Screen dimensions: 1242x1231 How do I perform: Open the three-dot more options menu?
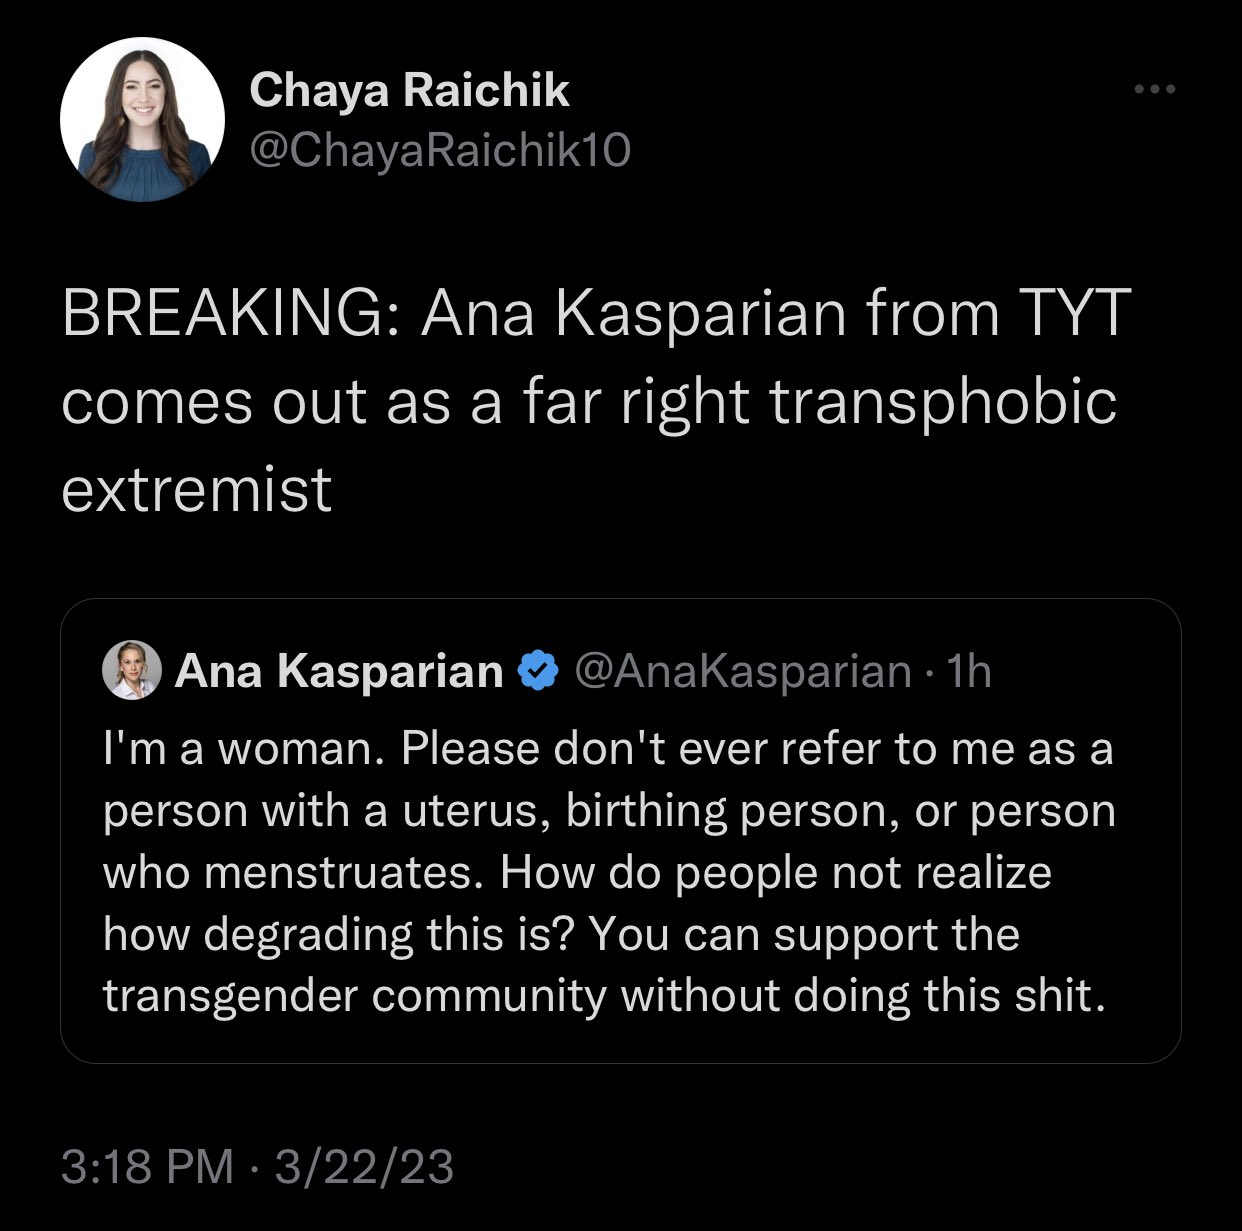pyautogui.click(x=1157, y=91)
